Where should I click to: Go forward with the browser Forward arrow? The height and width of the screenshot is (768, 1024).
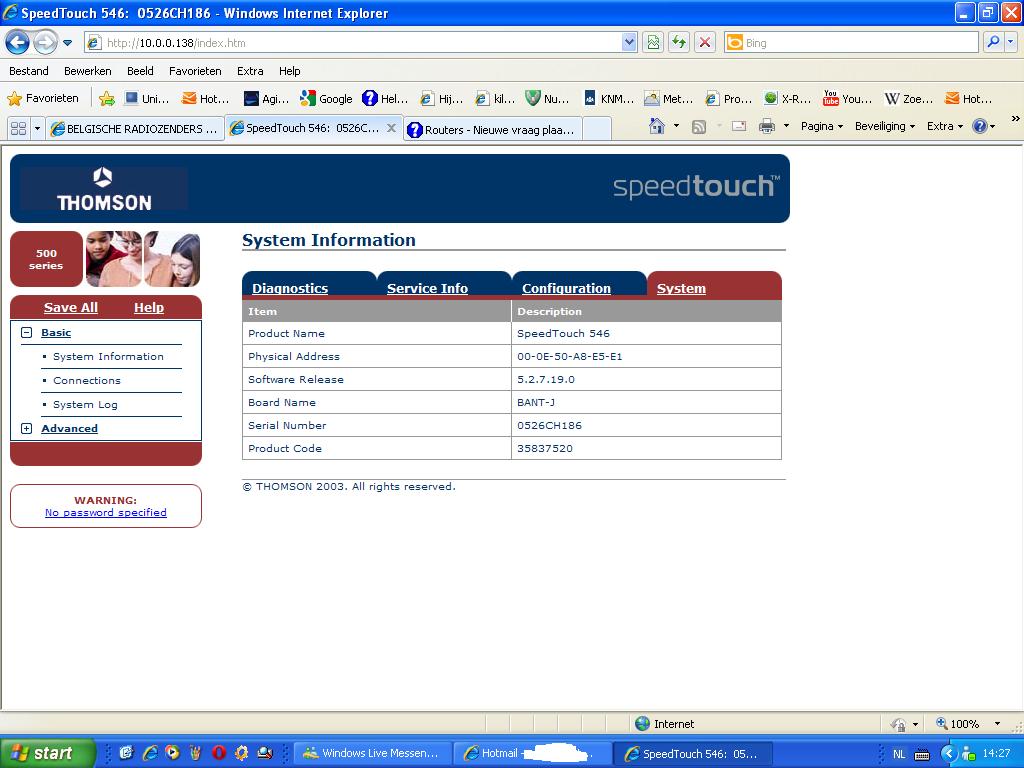44,43
